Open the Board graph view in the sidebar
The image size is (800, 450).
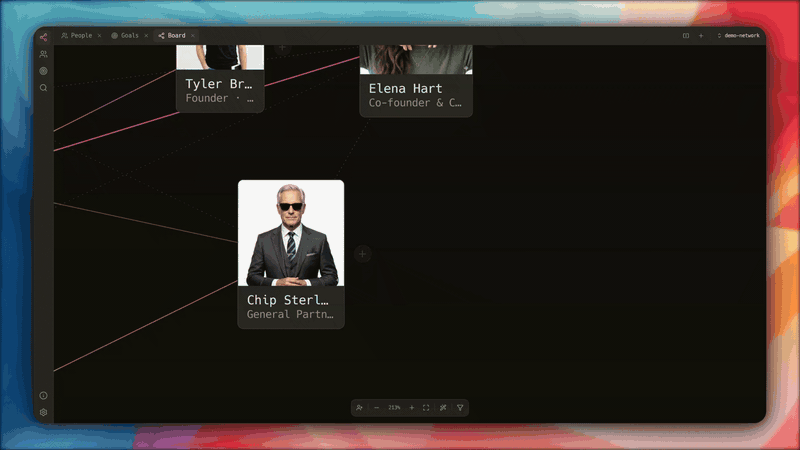pyautogui.click(x=43, y=37)
